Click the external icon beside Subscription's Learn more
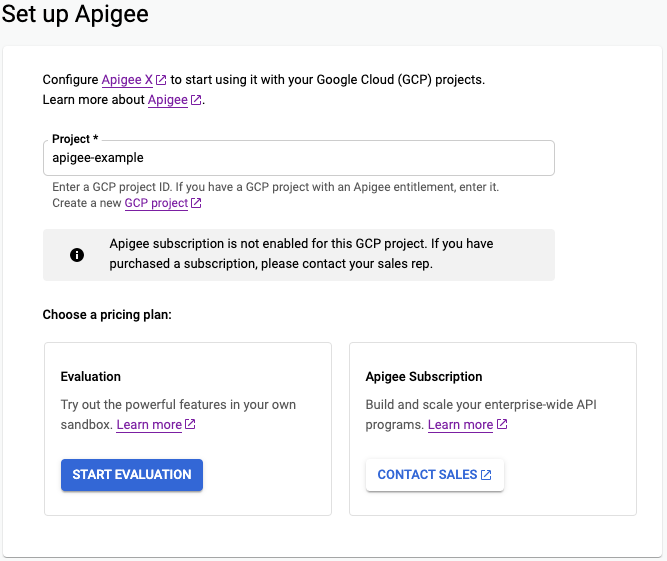The width and height of the screenshot is (667, 561). pos(502,425)
